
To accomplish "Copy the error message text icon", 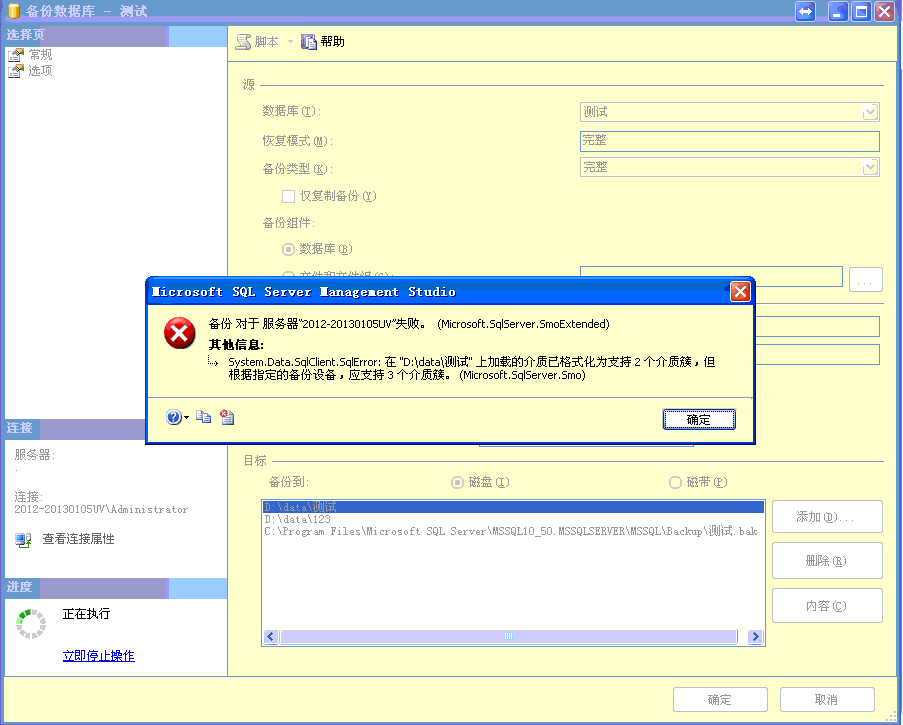I will coord(204,418).
